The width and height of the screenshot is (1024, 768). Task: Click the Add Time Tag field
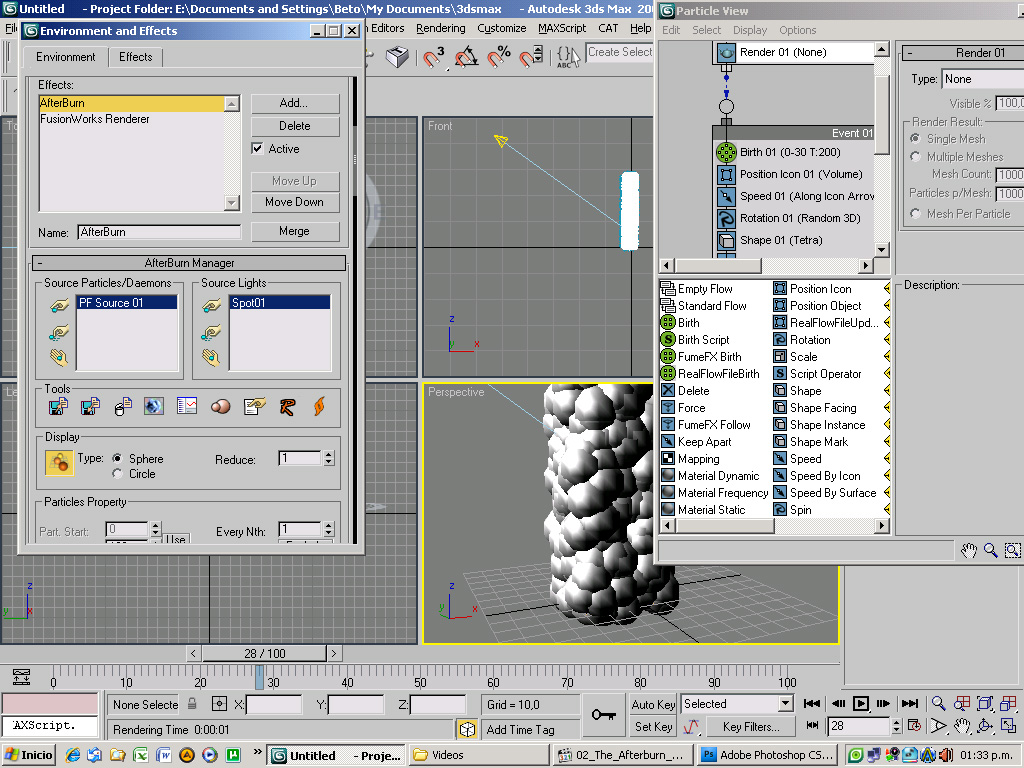532,729
